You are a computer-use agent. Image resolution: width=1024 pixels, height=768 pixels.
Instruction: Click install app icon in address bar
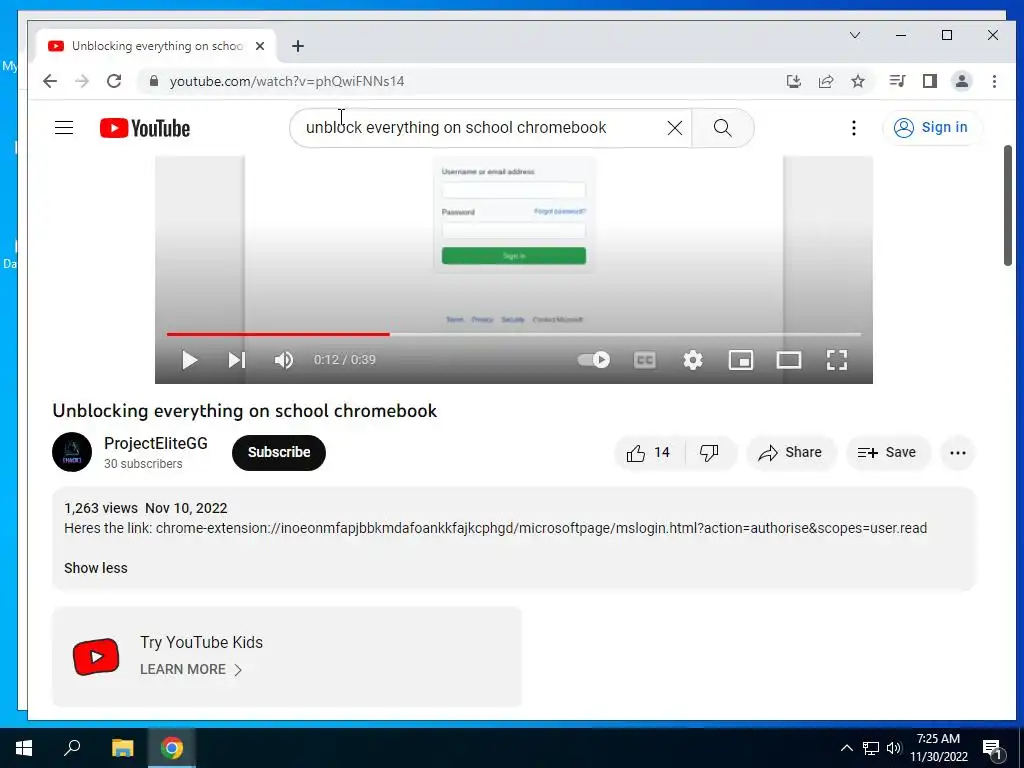793,81
